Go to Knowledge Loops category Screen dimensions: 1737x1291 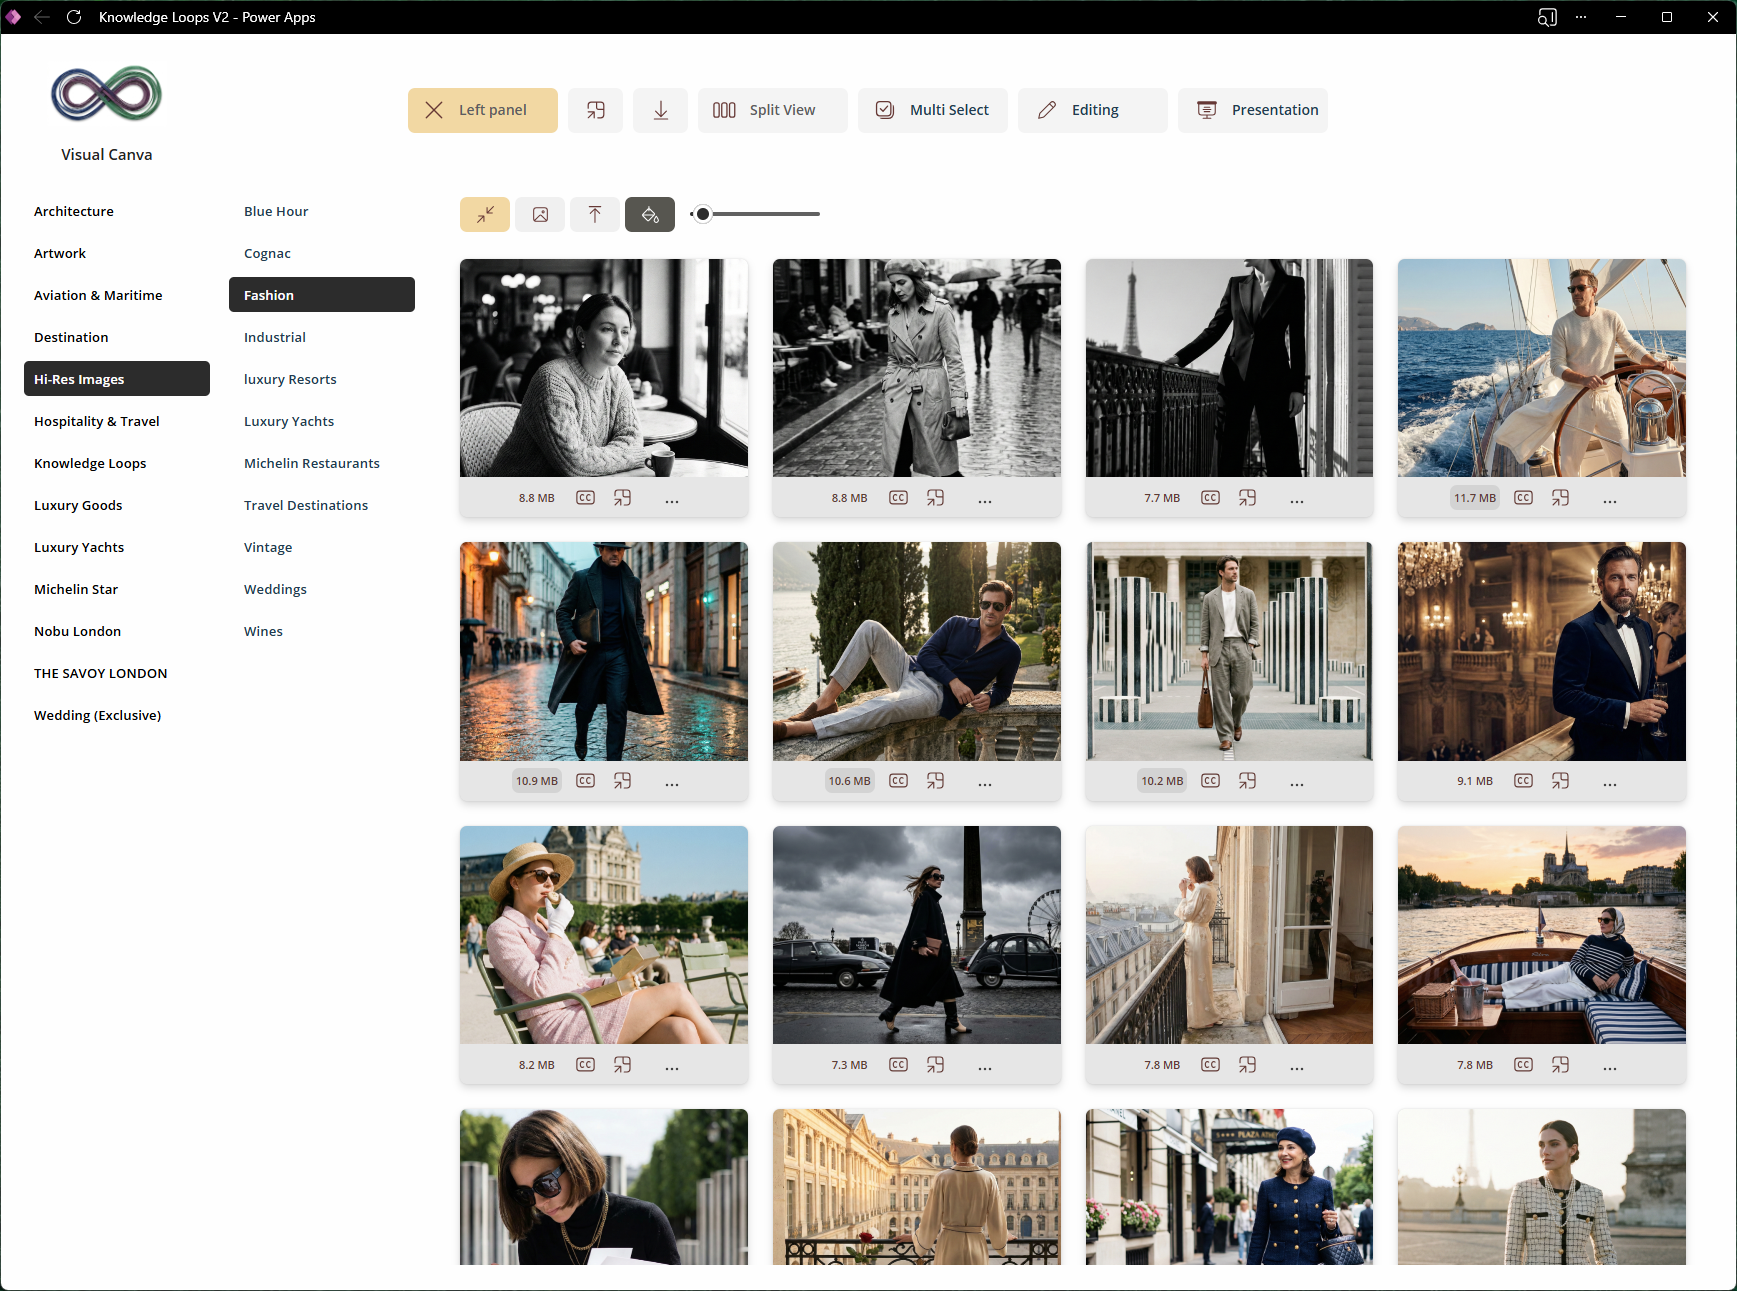pos(90,463)
